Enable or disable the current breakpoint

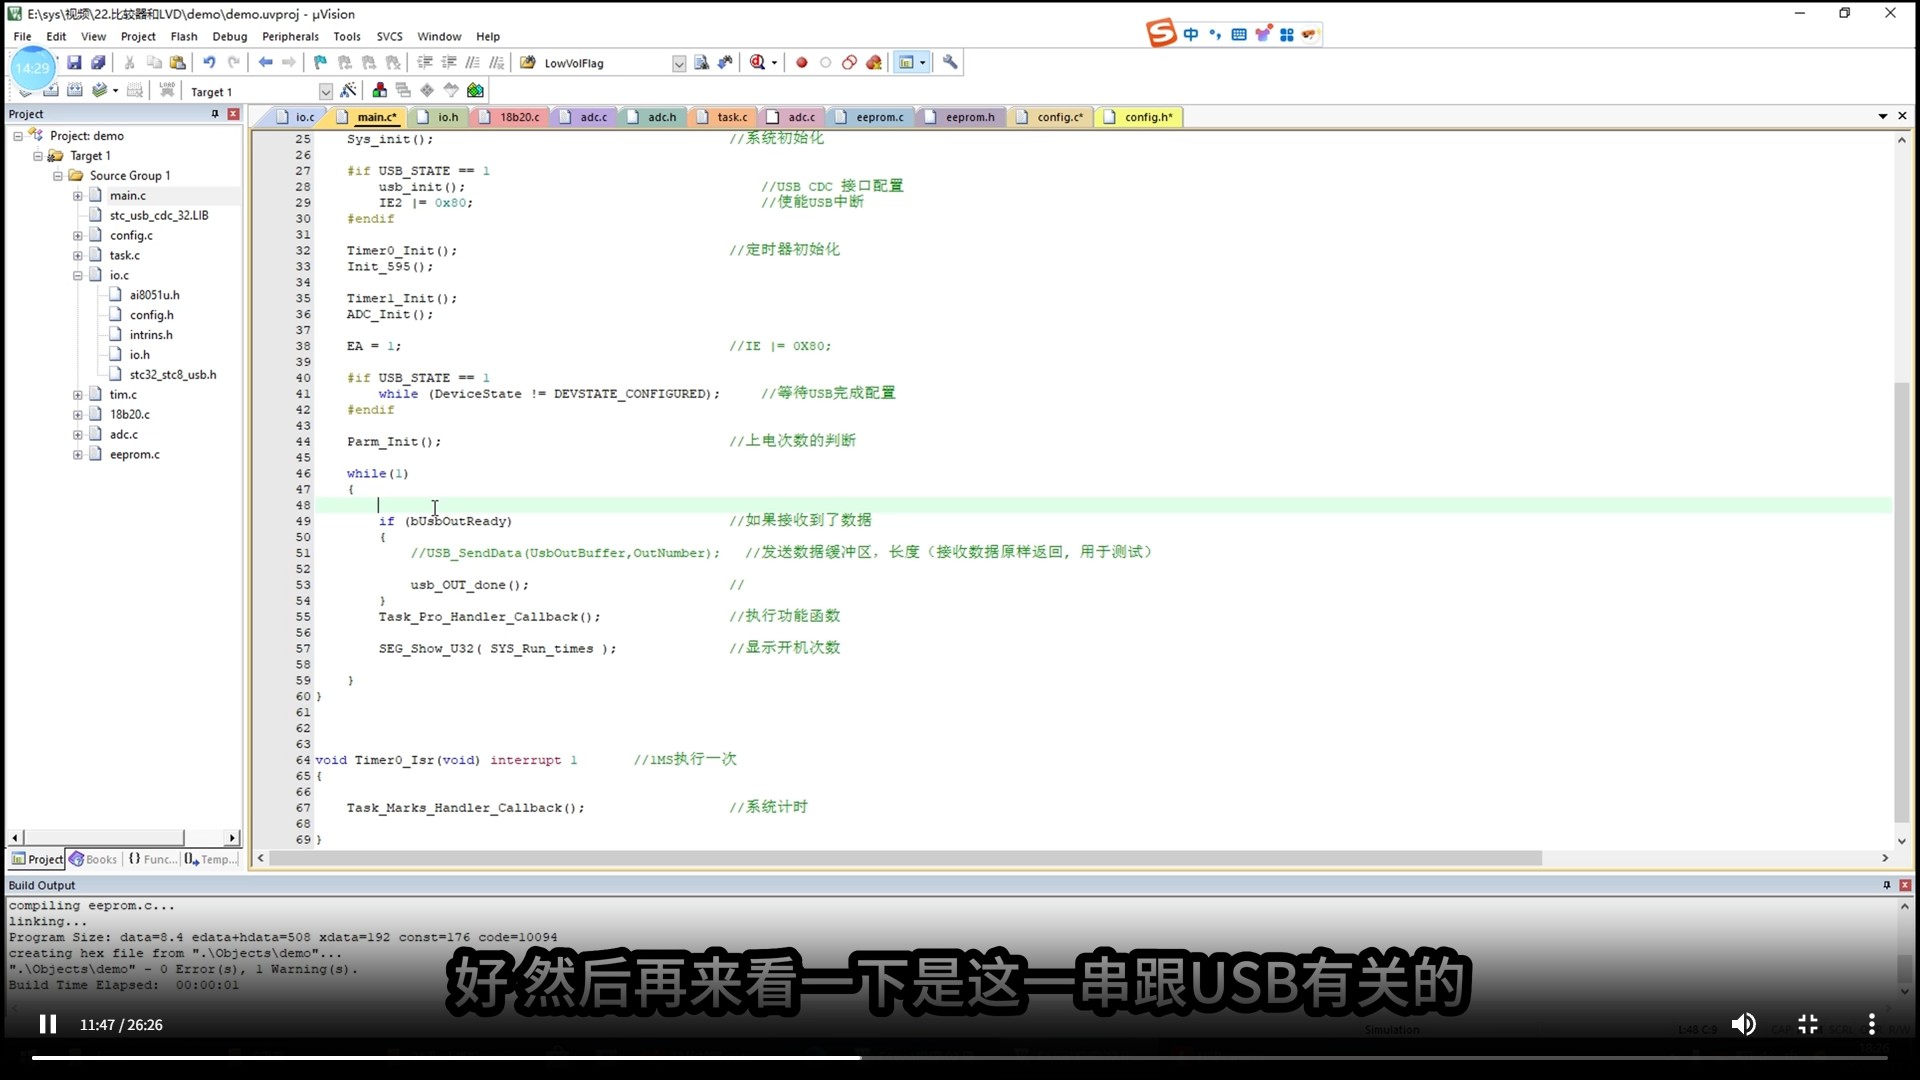pyautogui.click(x=825, y=62)
